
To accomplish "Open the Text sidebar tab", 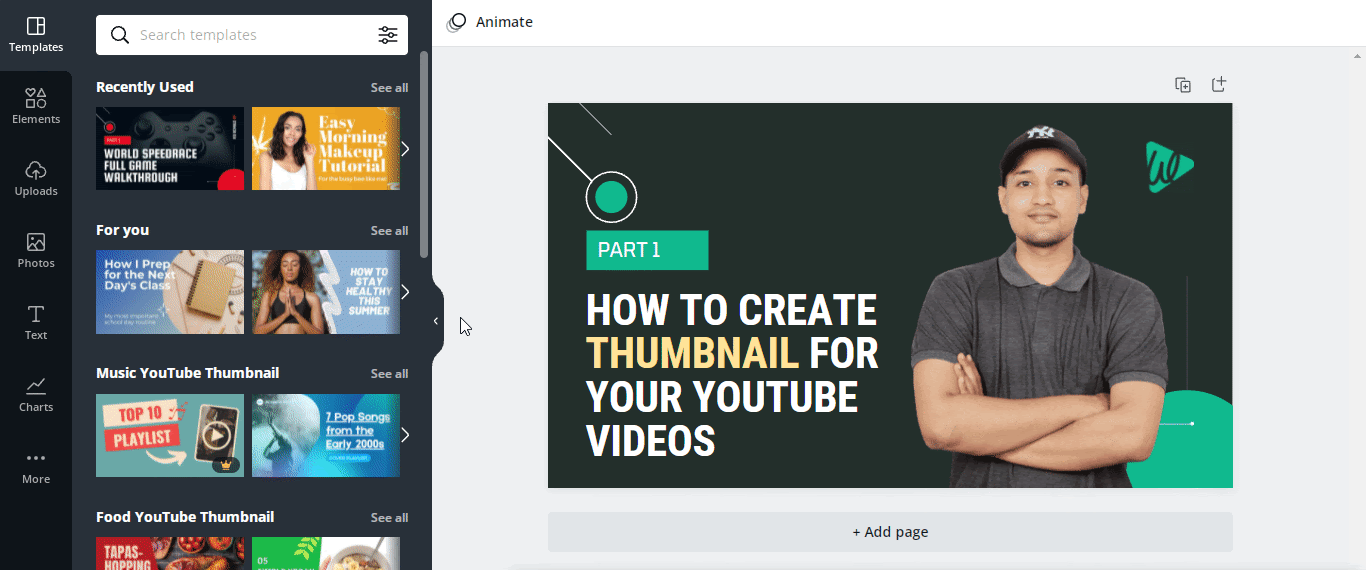I will coord(36,323).
